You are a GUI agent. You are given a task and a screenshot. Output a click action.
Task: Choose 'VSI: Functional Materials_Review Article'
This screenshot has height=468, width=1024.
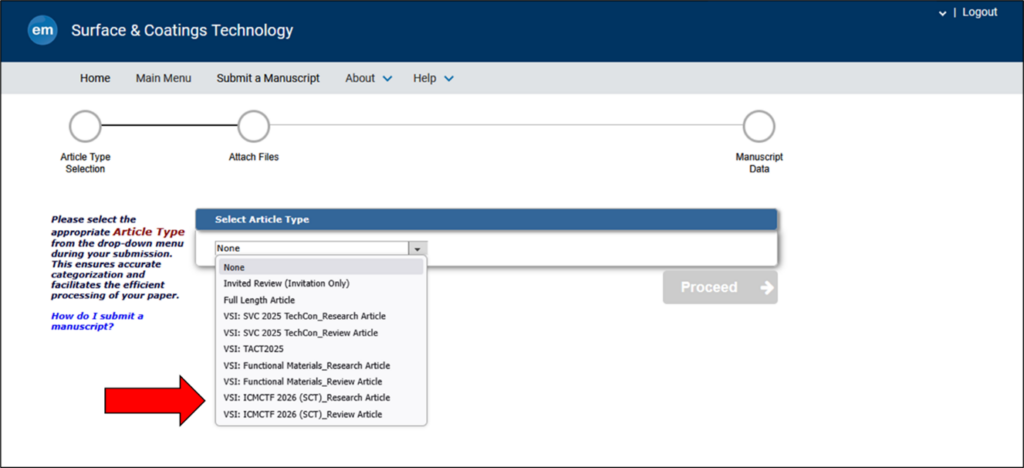click(x=302, y=382)
